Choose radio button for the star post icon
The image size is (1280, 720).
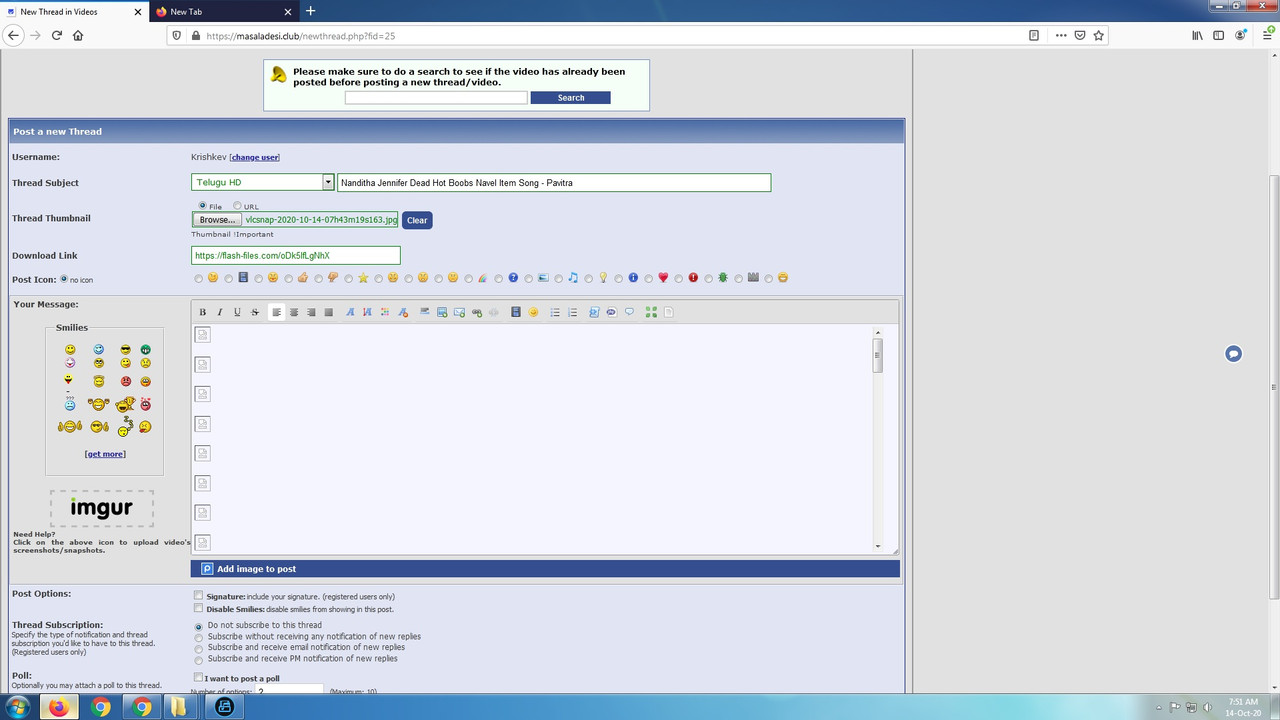point(349,279)
